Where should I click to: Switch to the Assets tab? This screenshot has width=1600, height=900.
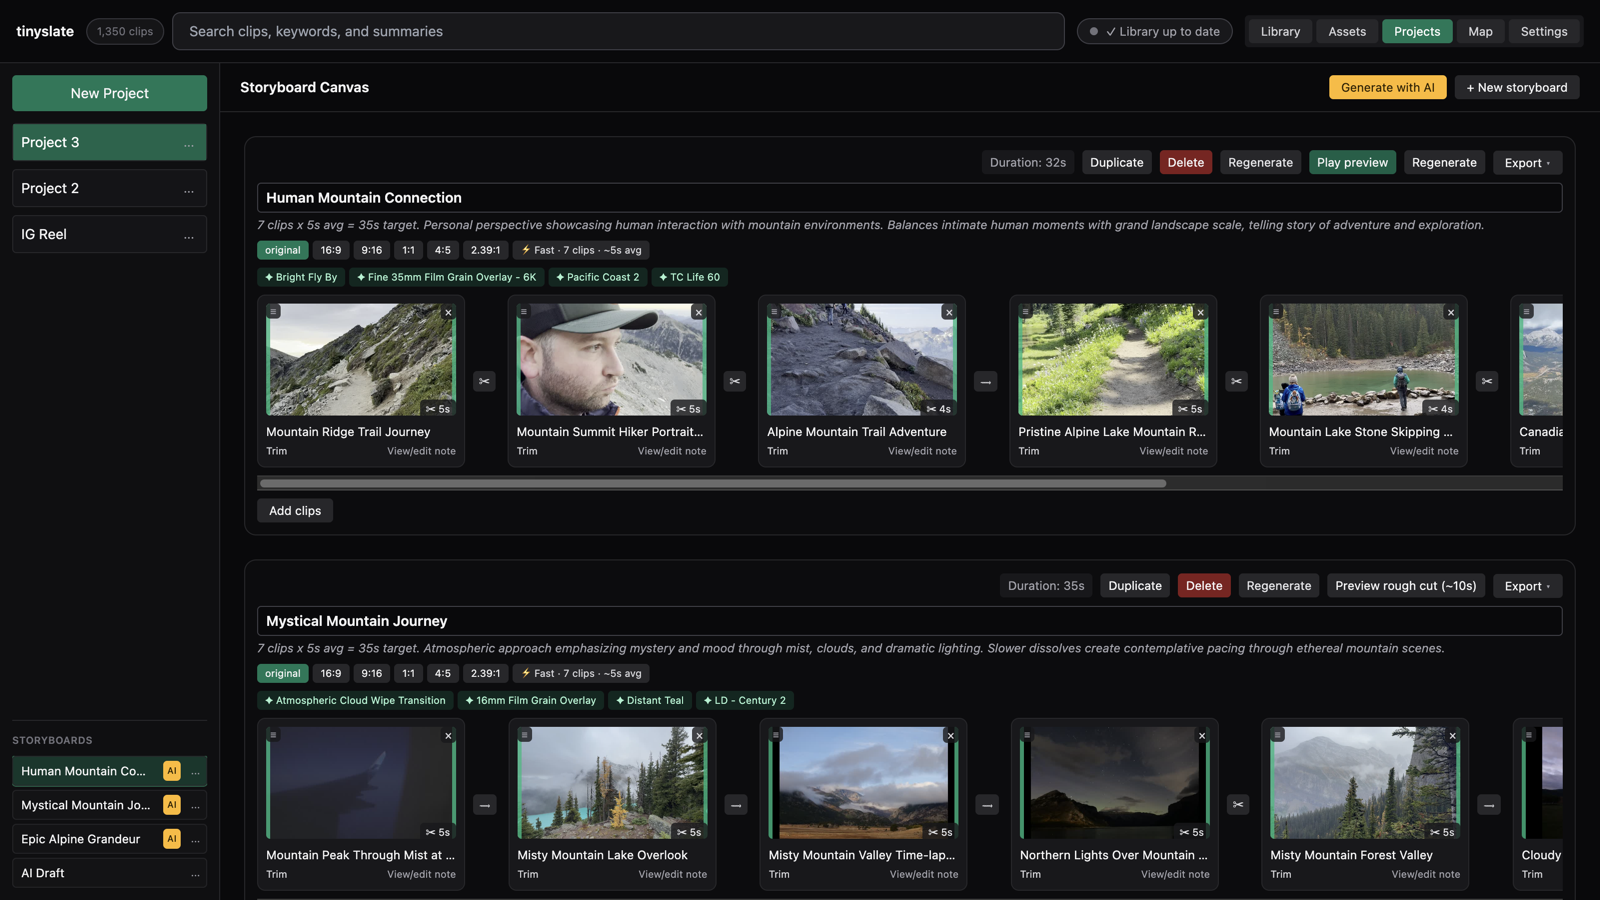point(1347,31)
